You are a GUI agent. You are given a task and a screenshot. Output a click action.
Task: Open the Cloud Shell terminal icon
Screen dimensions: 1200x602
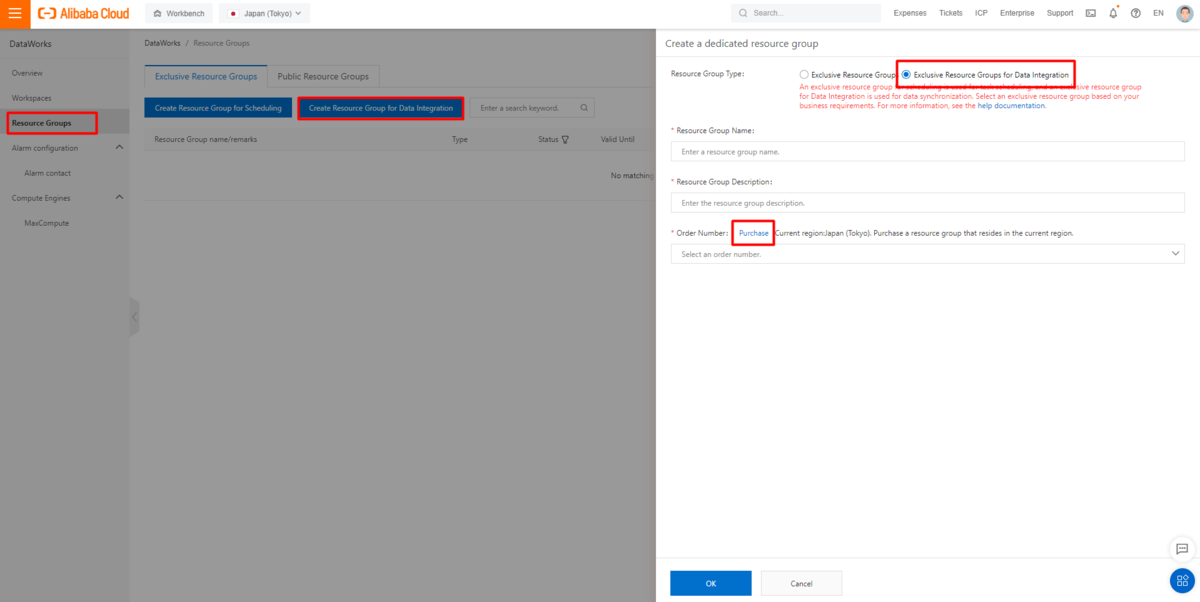tap(1090, 13)
